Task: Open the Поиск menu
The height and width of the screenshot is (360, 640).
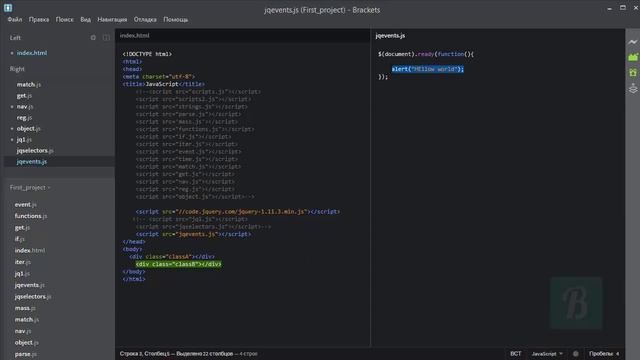Action: tap(64, 19)
